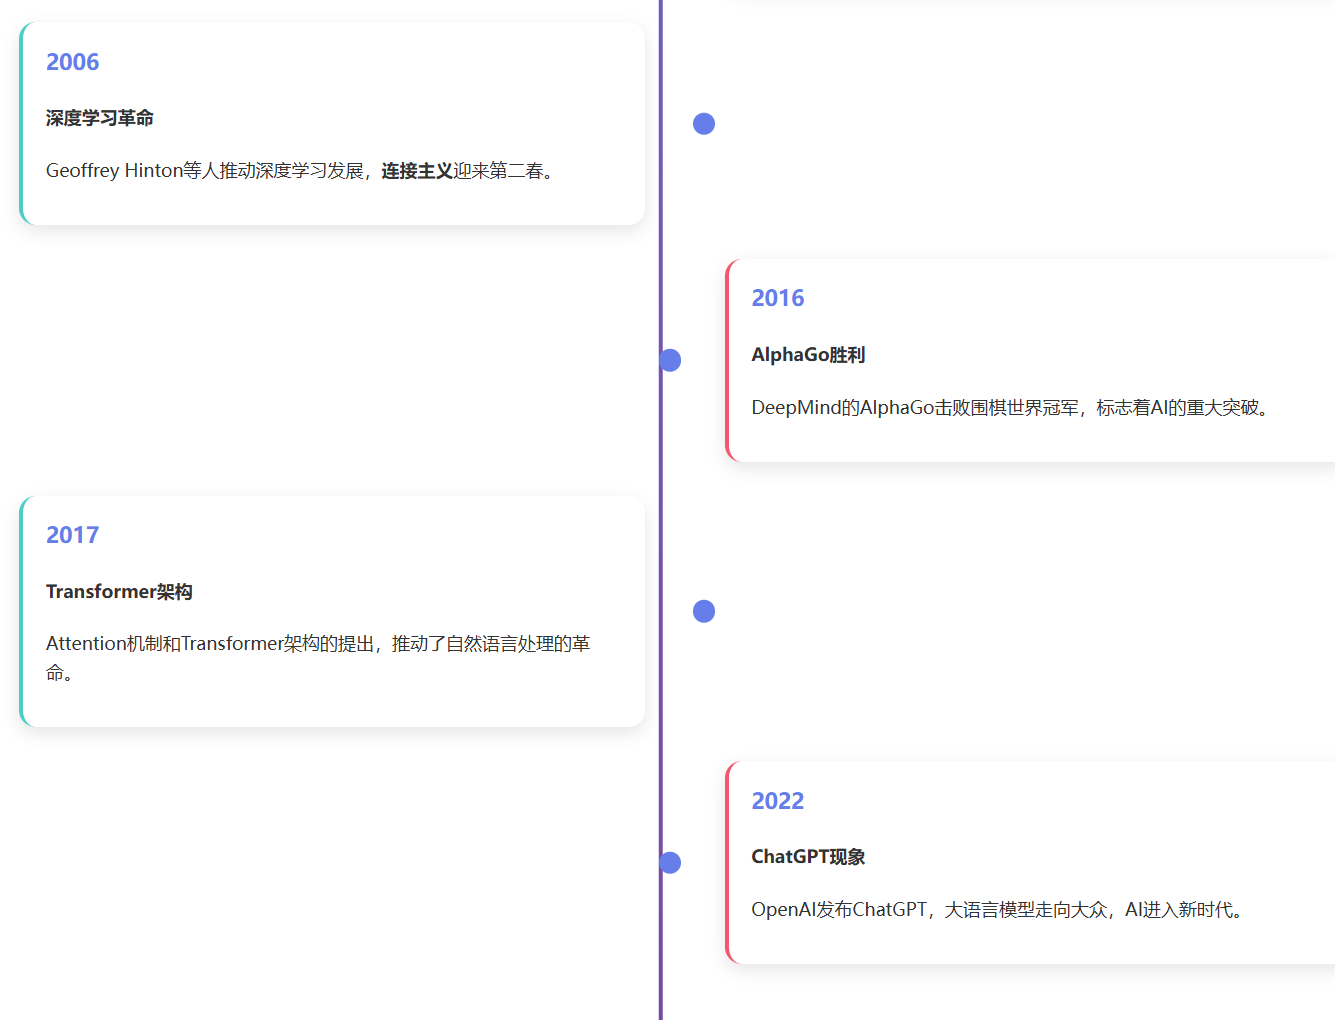
Task: Click the timeline dot beside the 2022 card
Action: (670, 861)
